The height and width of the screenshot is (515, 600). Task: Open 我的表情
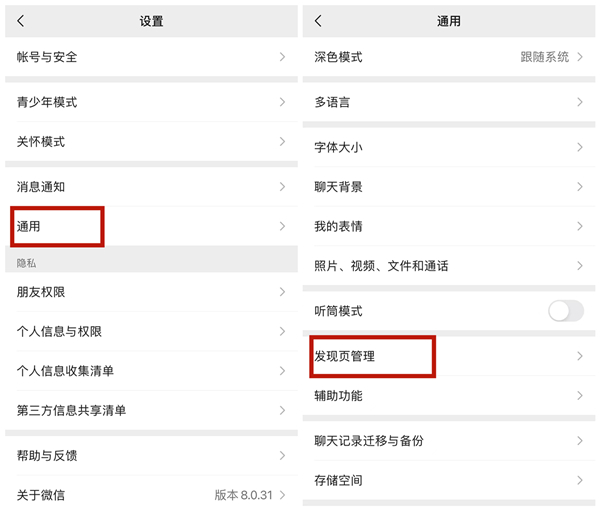pyautogui.click(x=449, y=226)
